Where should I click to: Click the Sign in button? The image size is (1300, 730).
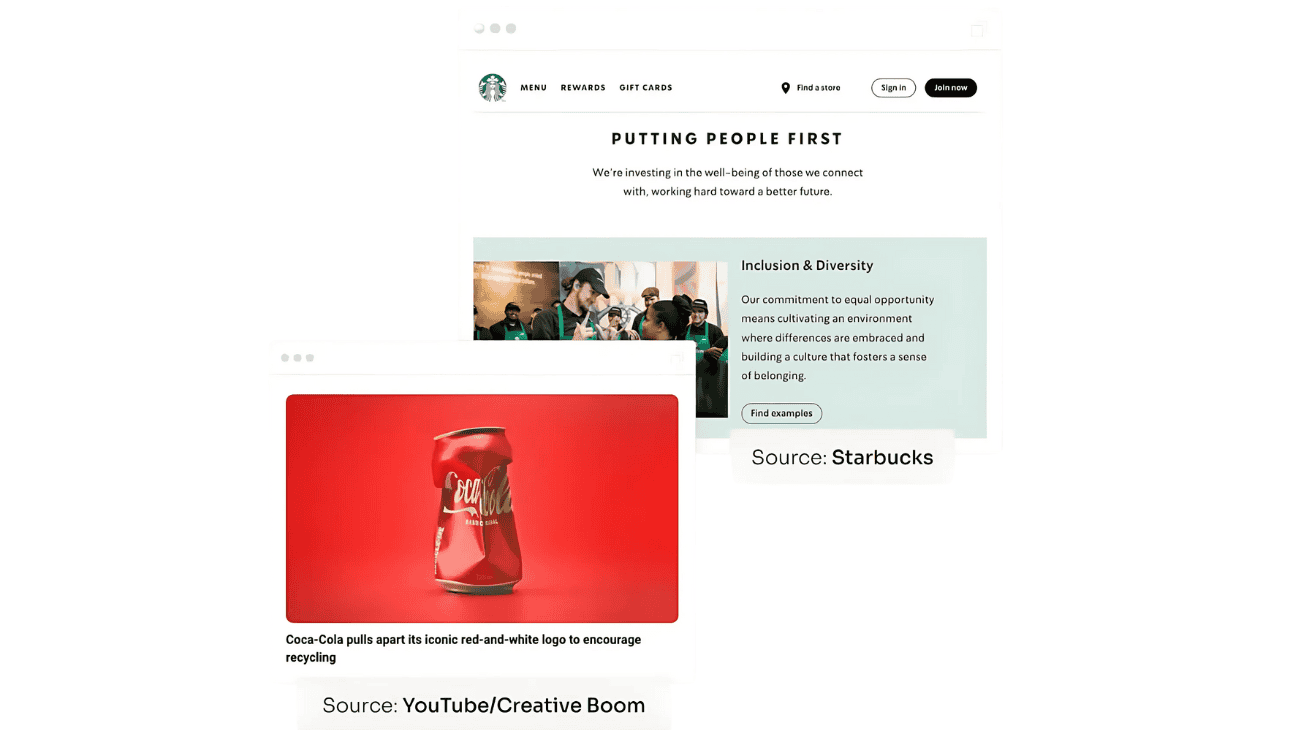coord(893,88)
